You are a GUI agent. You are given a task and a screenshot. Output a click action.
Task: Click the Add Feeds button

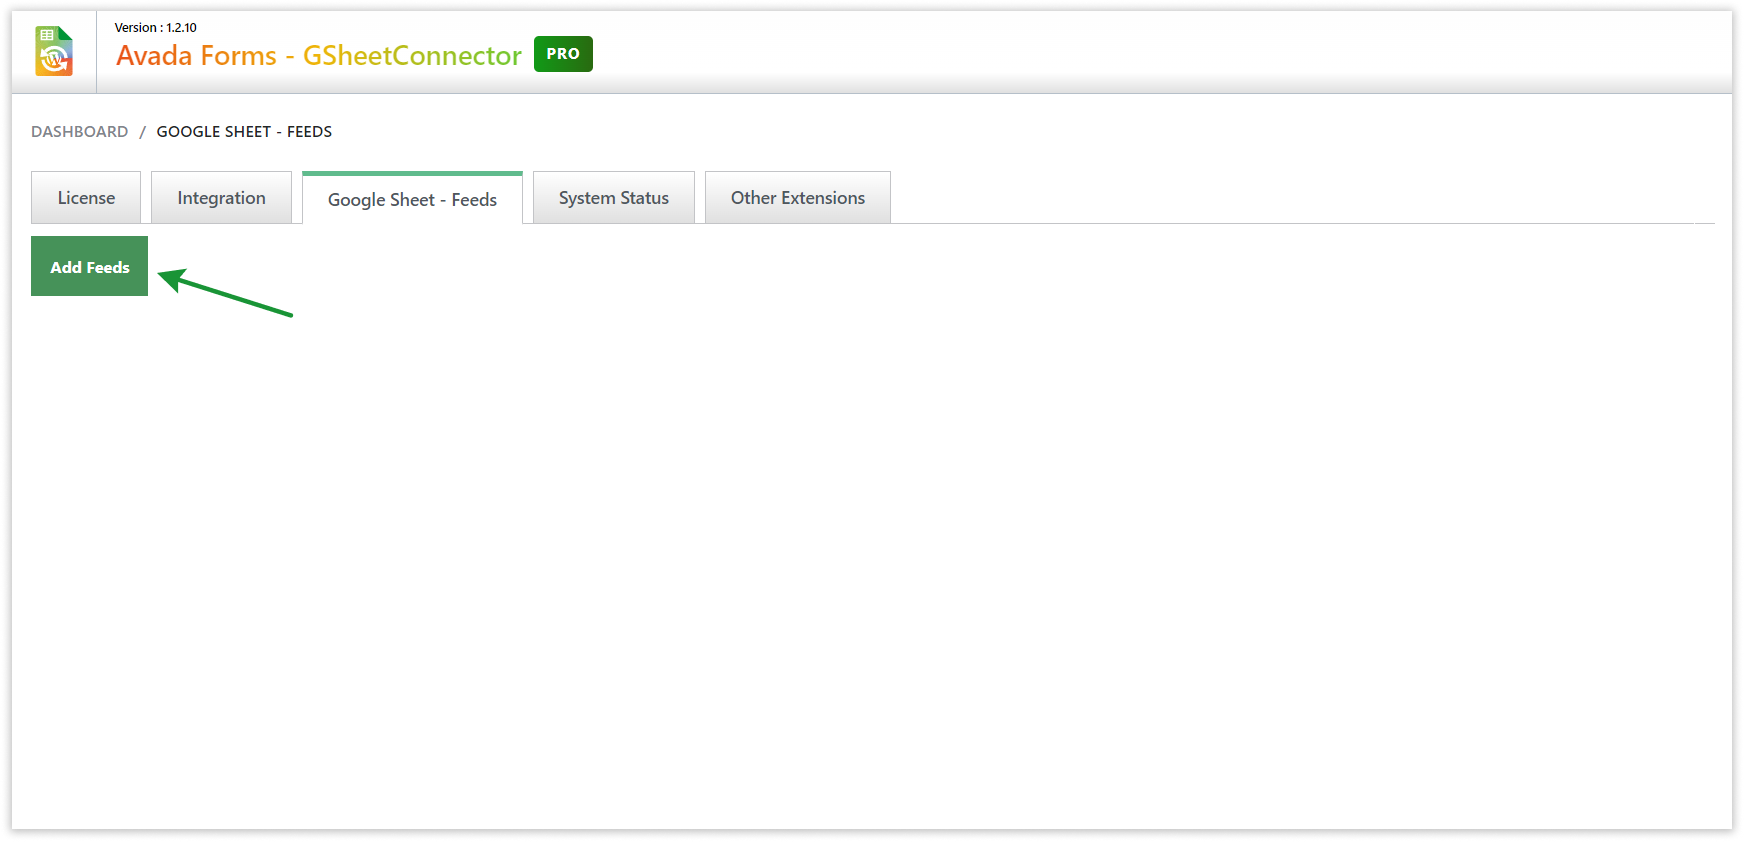(90, 266)
